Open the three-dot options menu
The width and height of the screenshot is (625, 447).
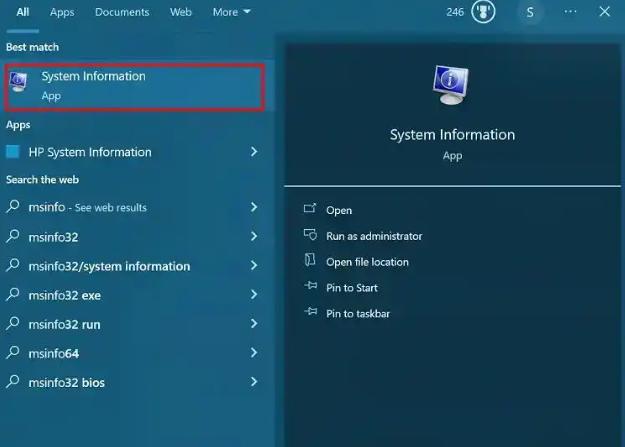coord(570,12)
